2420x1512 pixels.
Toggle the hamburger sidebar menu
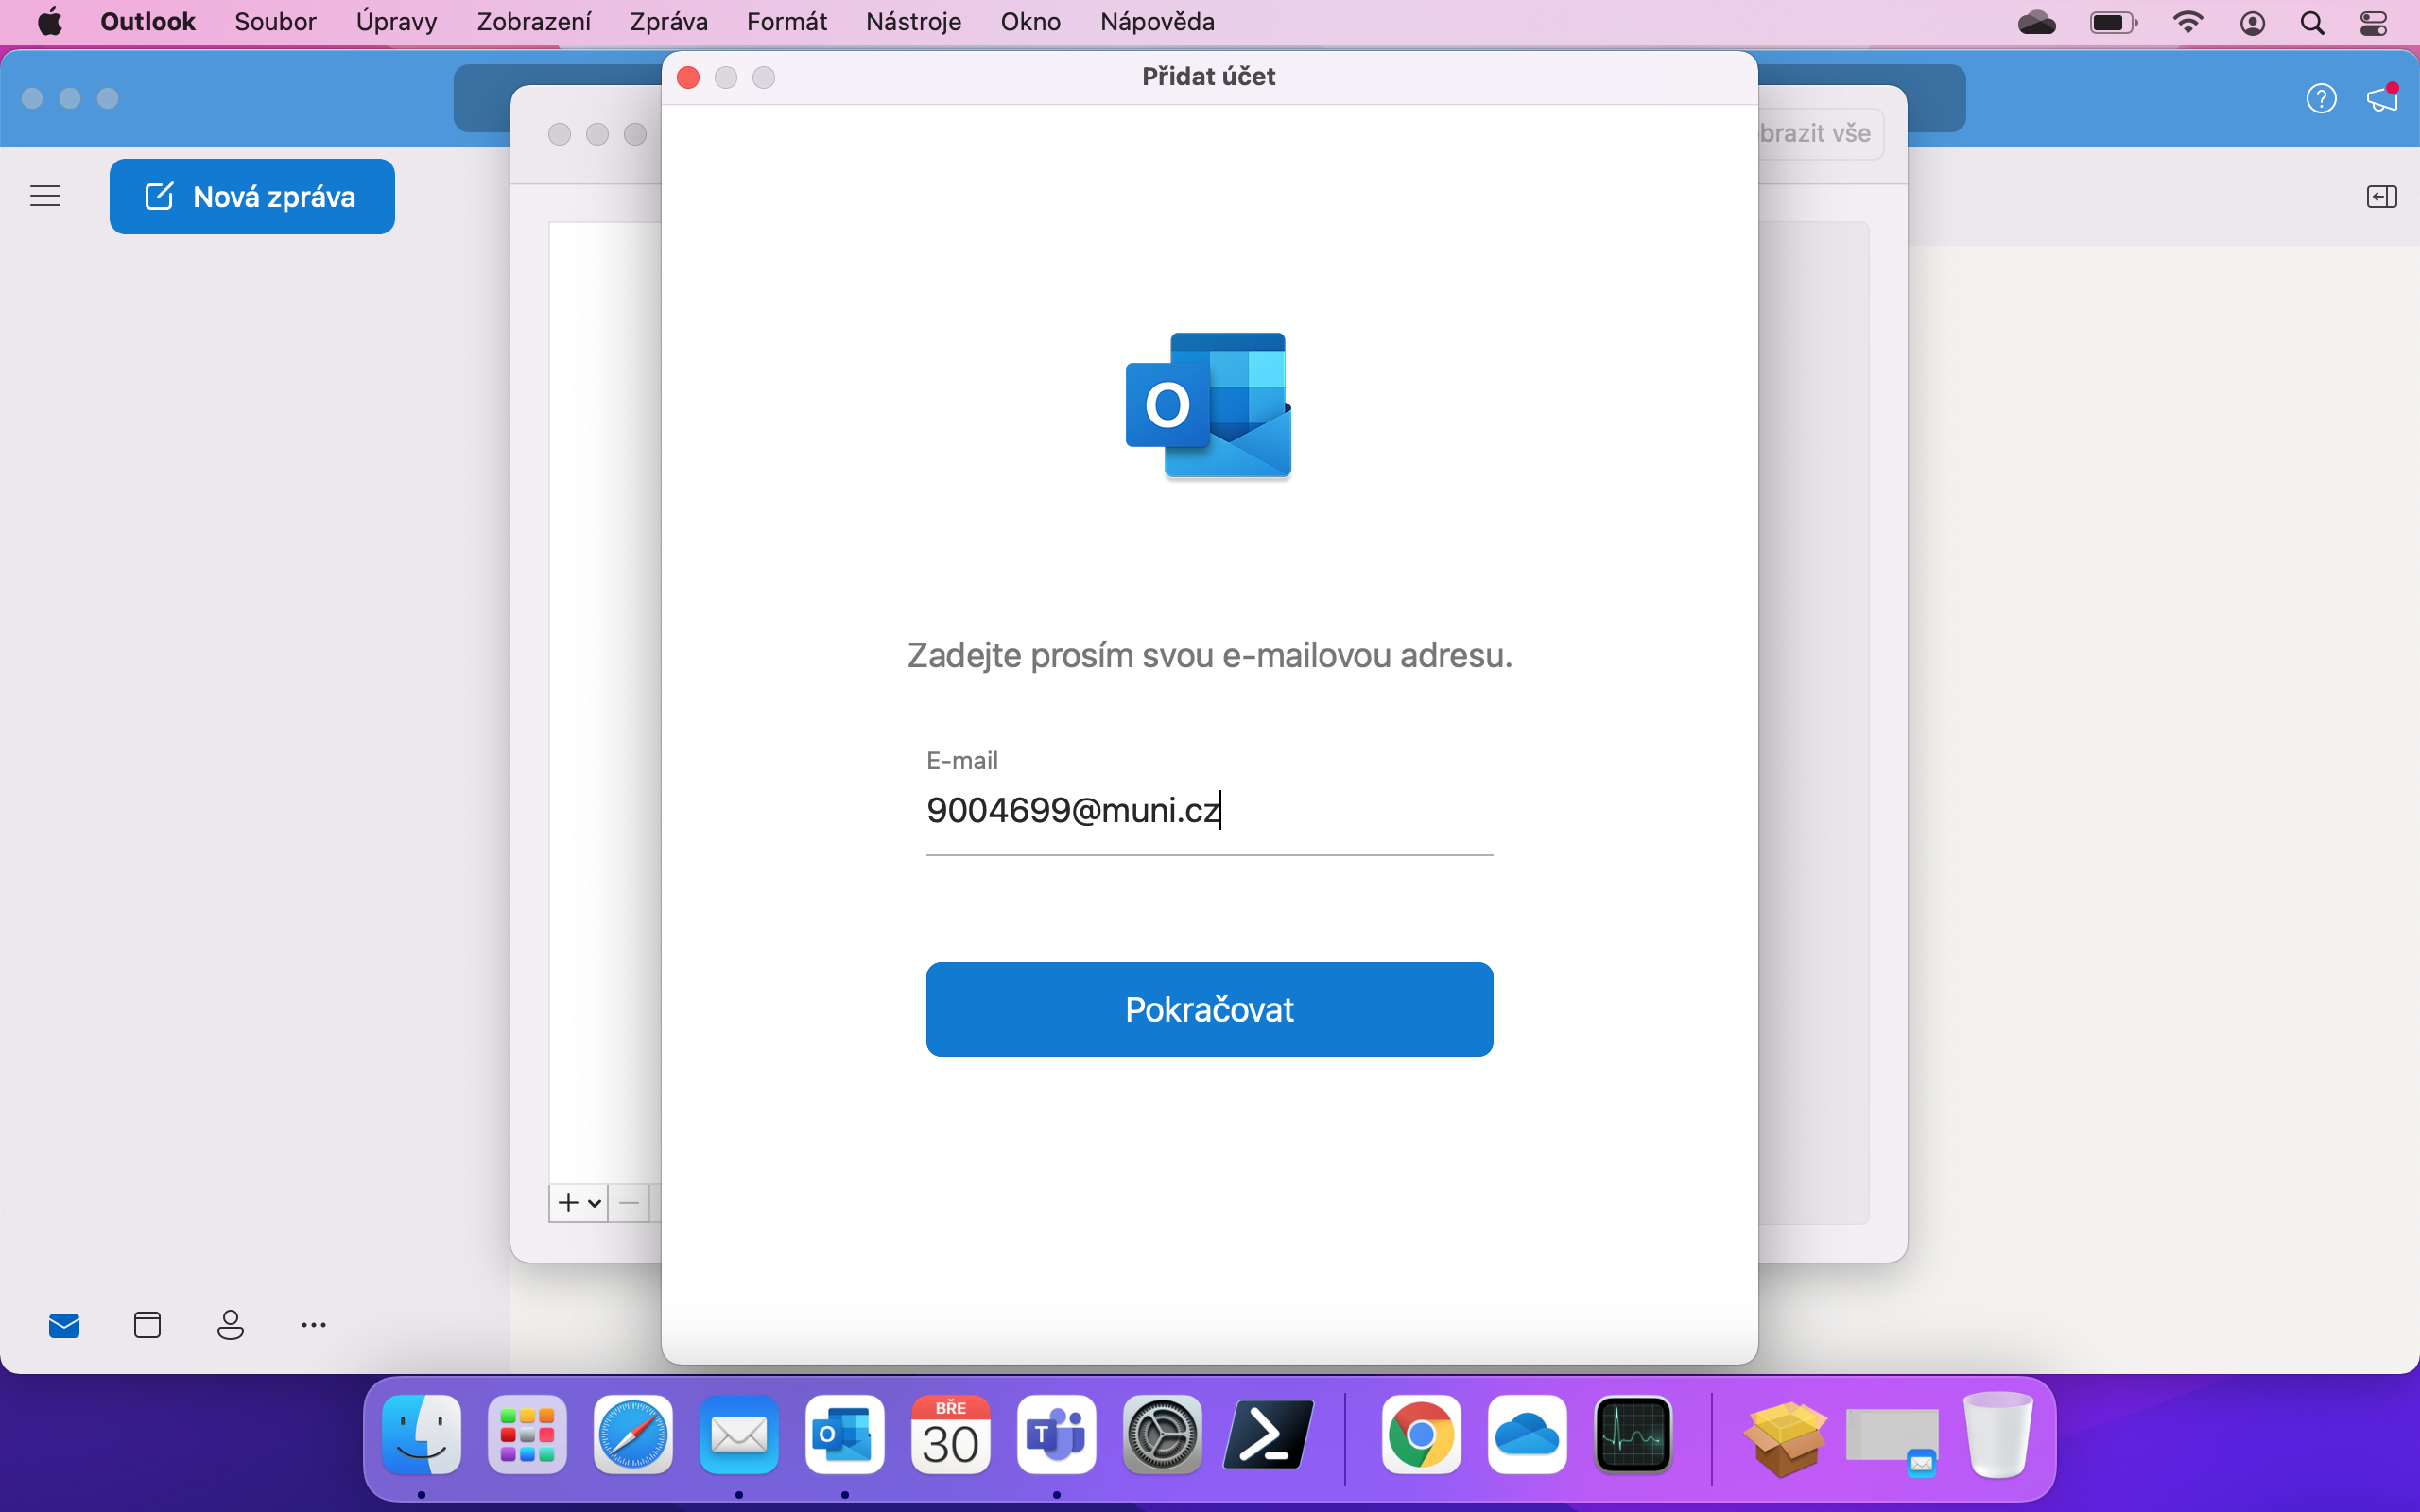point(45,196)
